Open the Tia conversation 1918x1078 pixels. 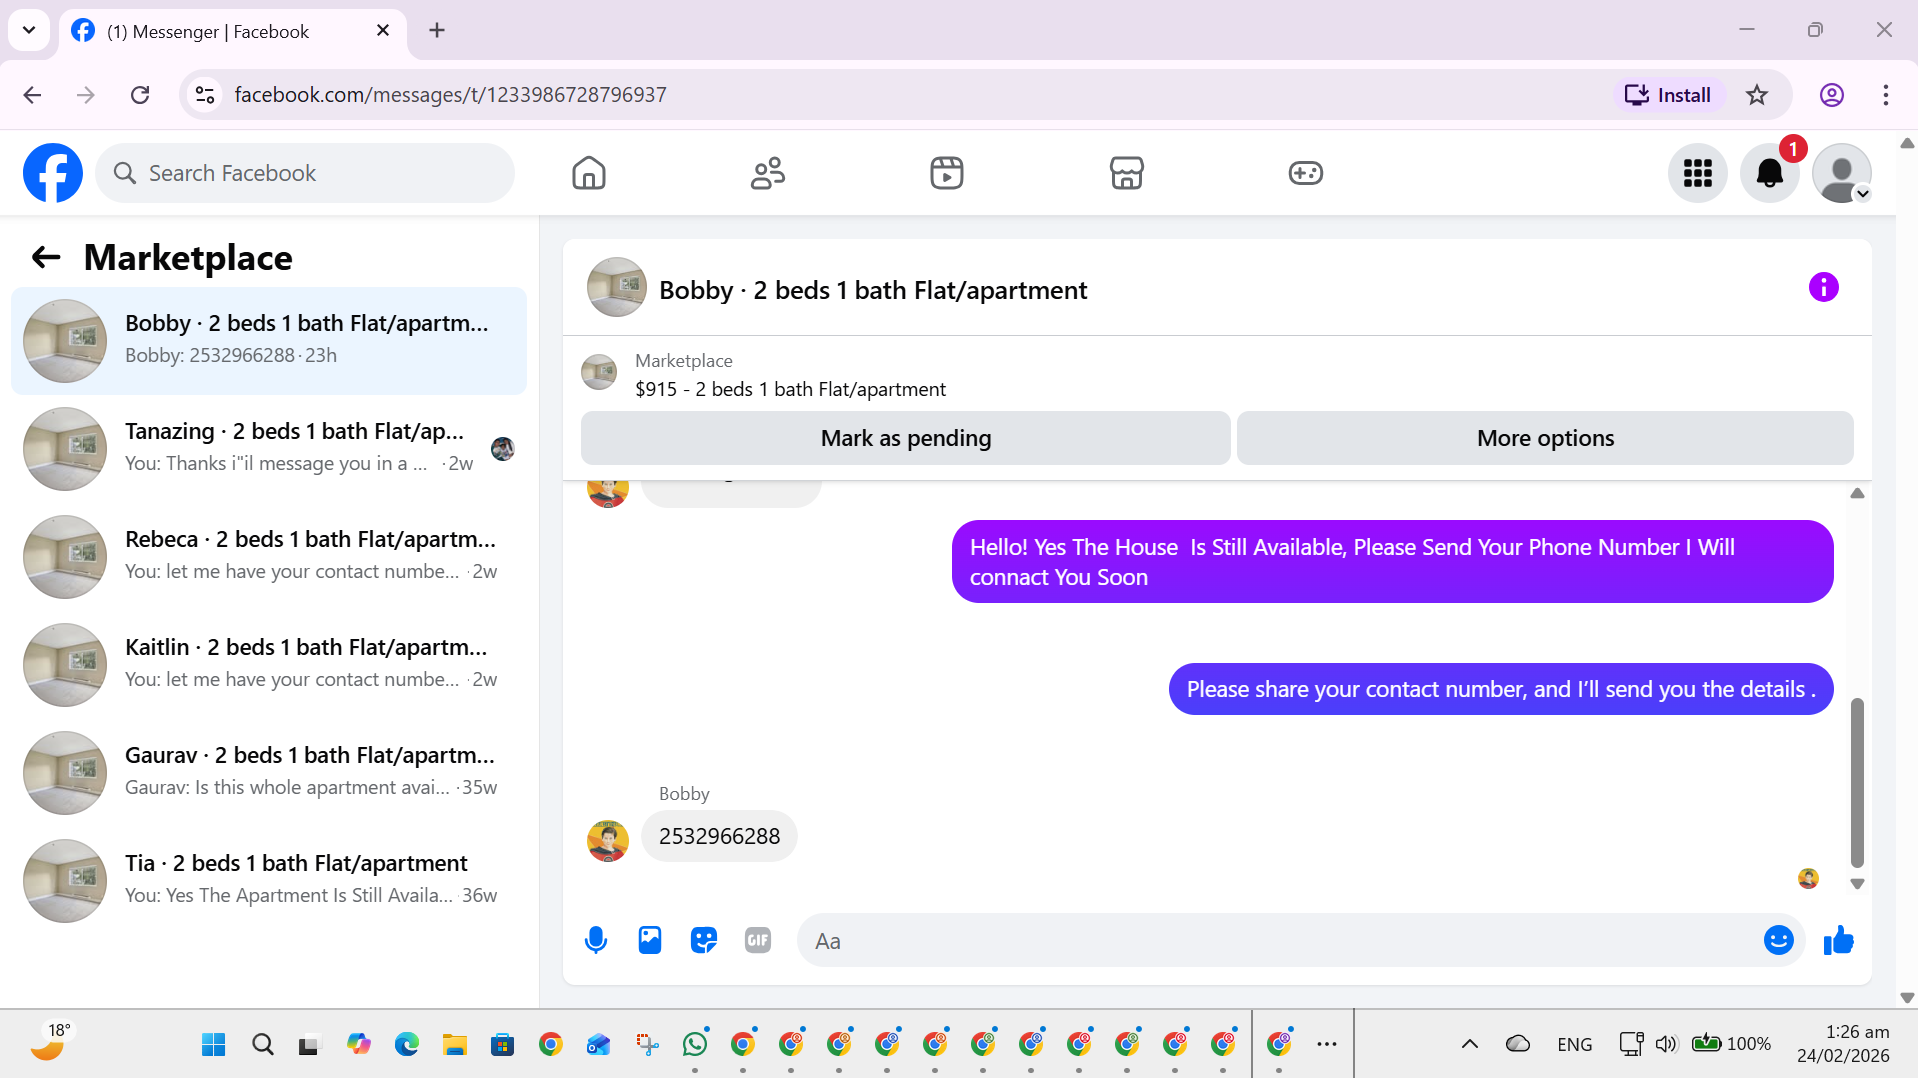pyautogui.click(x=269, y=881)
